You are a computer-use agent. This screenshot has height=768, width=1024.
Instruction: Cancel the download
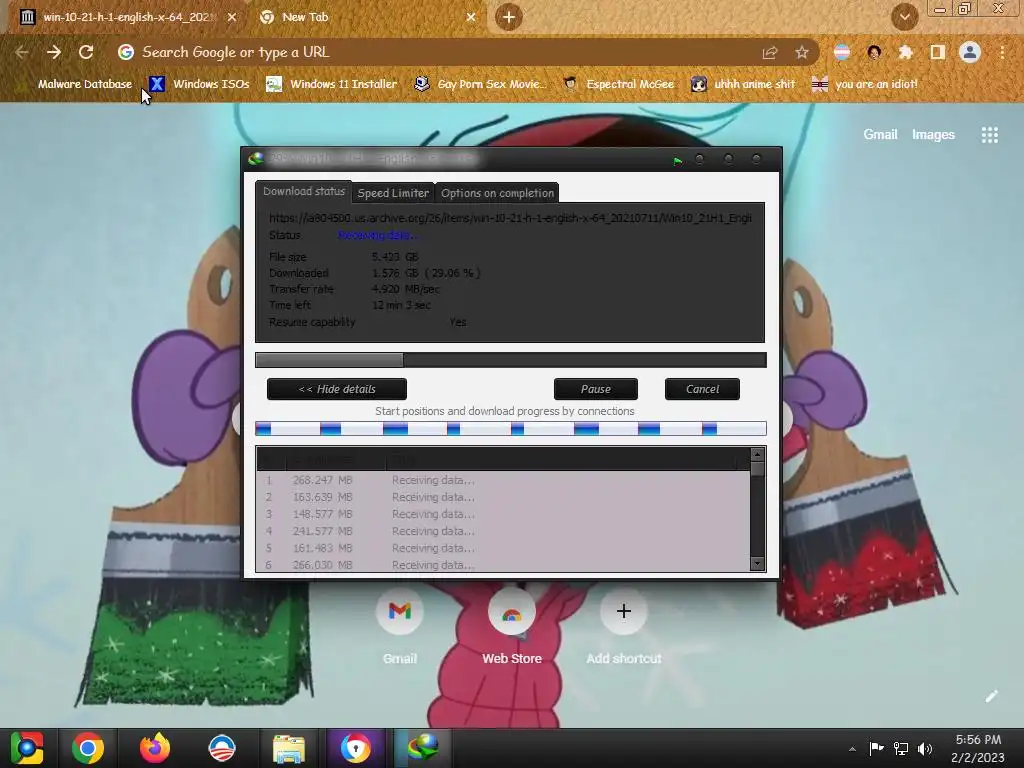702,389
